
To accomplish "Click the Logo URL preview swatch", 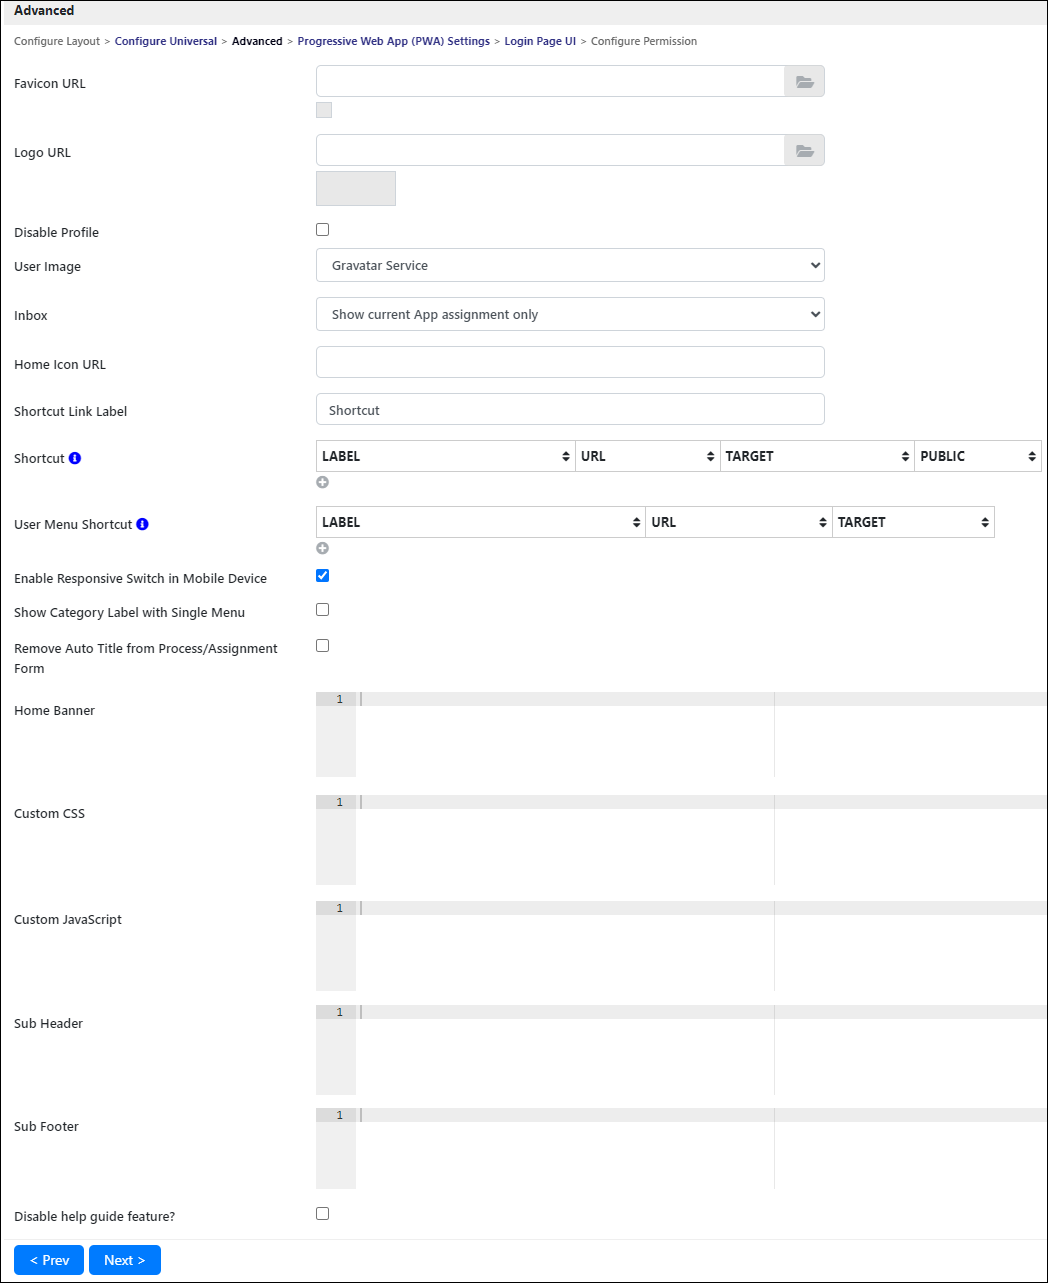I will tap(356, 188).
